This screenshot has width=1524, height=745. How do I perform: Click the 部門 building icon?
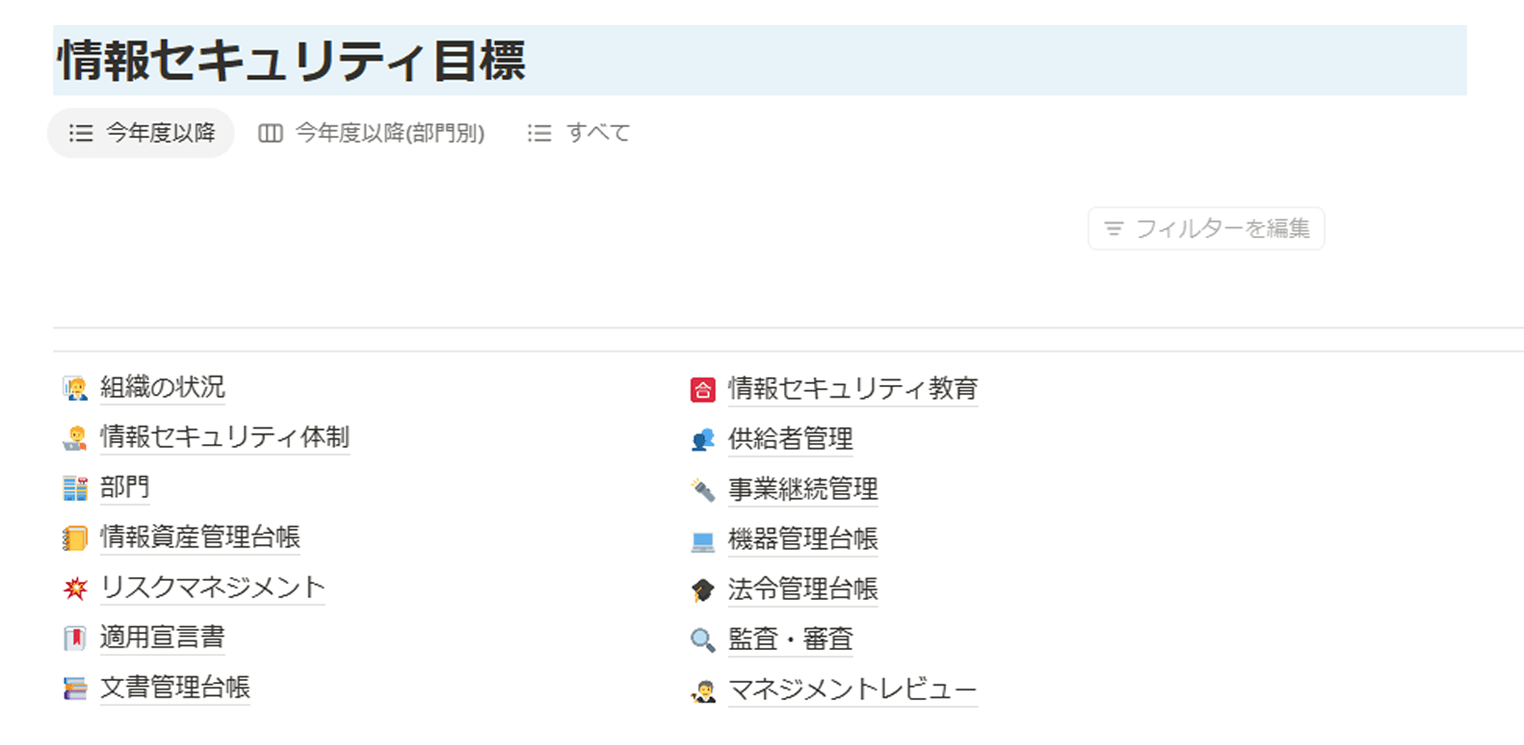click(x=75, y=489)
